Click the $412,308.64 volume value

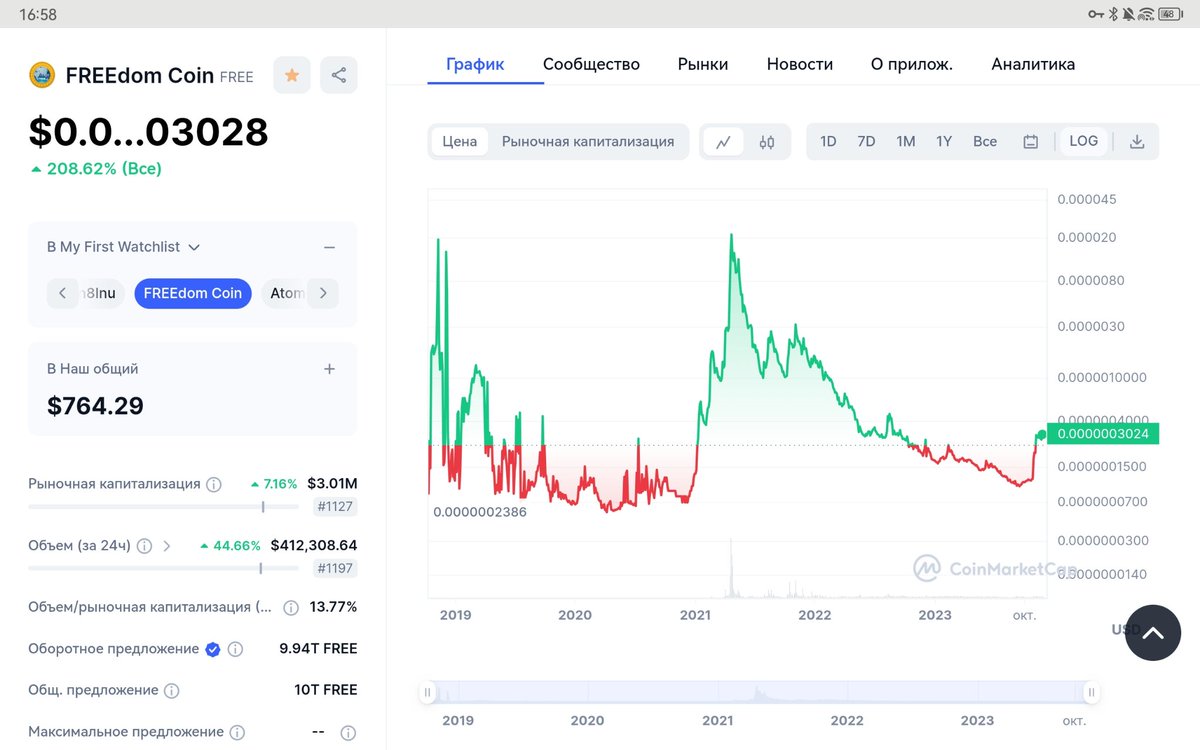tap(314, 546)
